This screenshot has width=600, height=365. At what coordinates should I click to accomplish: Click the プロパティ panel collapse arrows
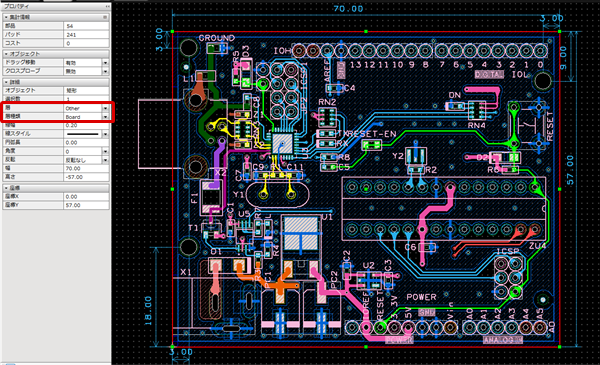[107, 7]
